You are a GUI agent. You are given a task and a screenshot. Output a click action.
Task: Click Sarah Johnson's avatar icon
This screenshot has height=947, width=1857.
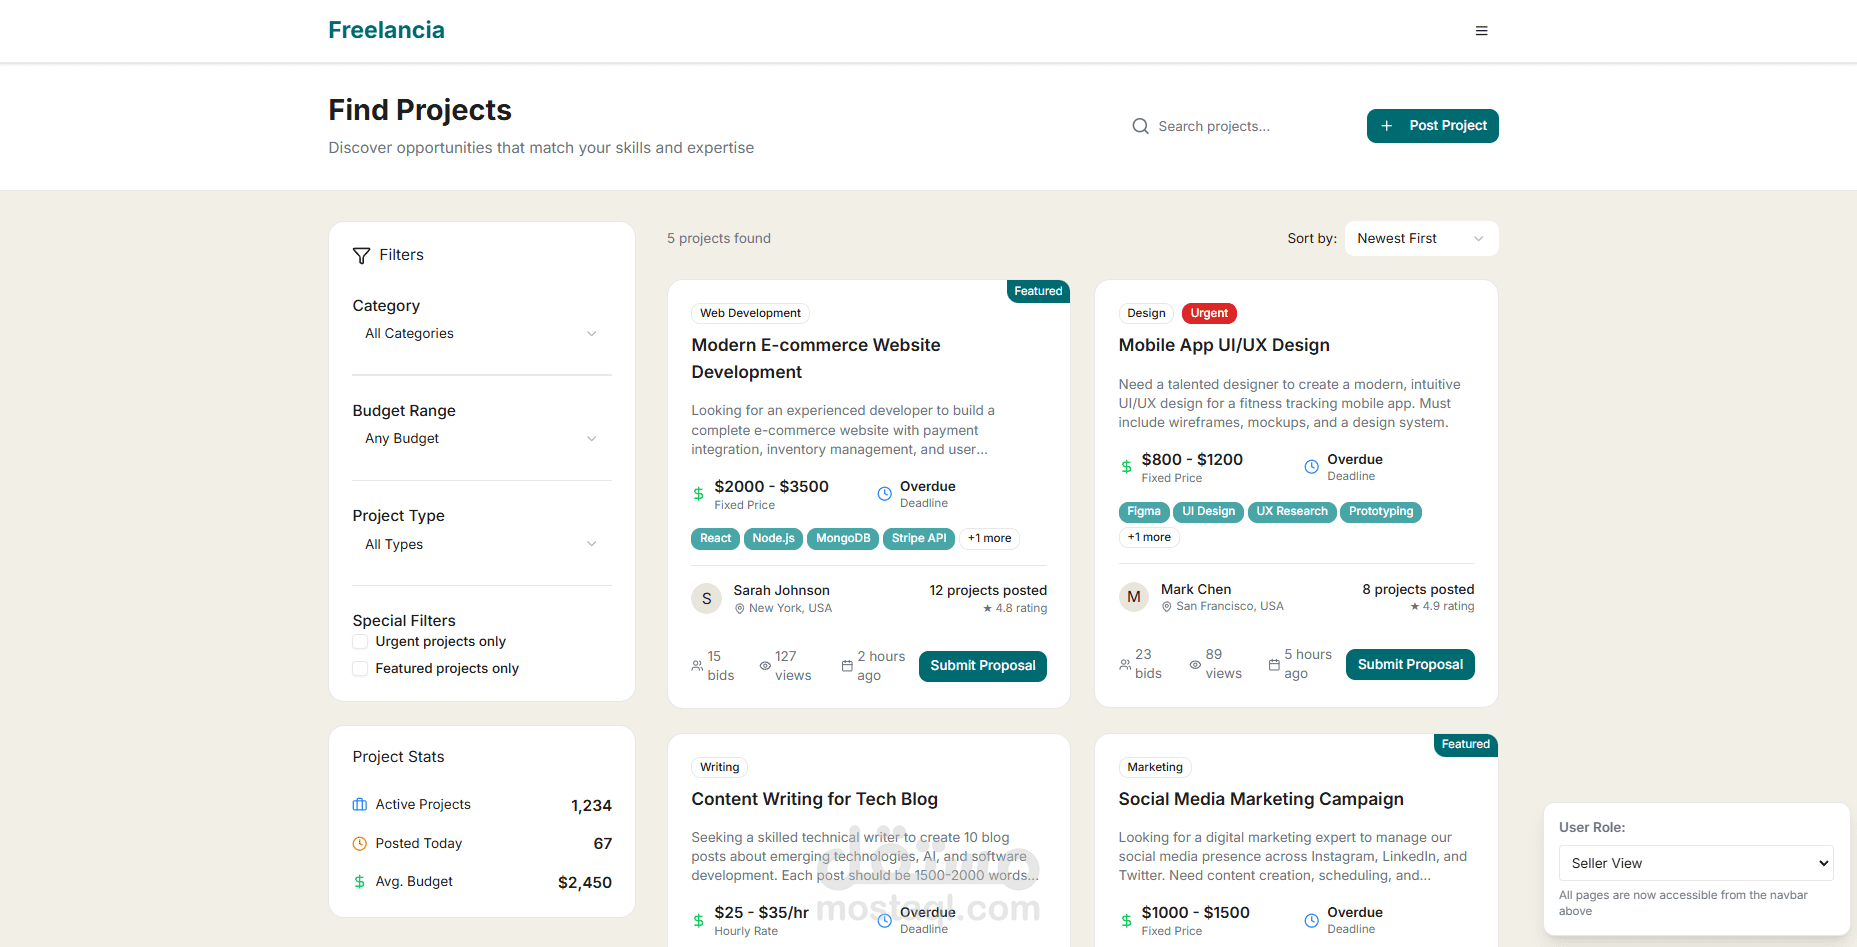click(x=706, y=599)
